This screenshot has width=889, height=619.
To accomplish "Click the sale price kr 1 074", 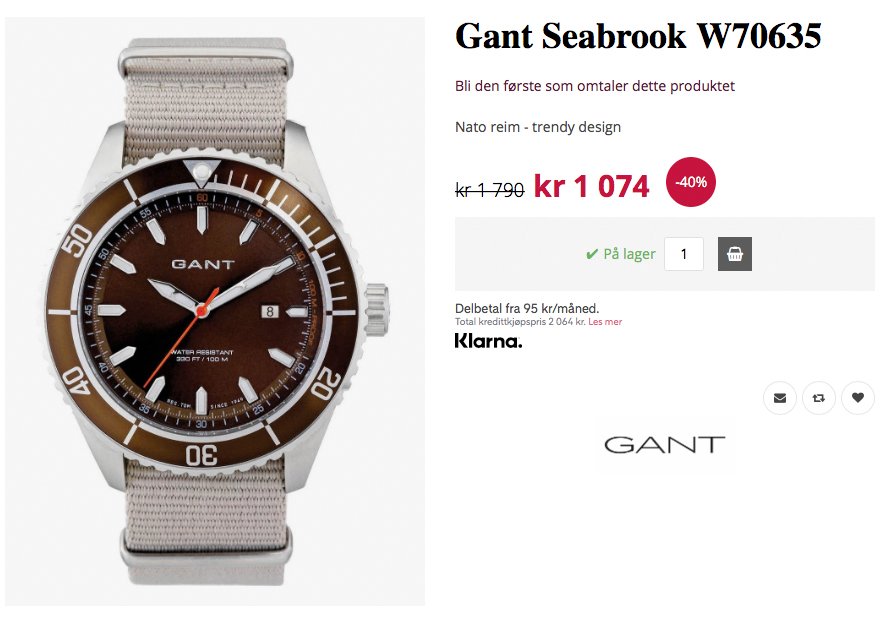I will pos(591,186).
